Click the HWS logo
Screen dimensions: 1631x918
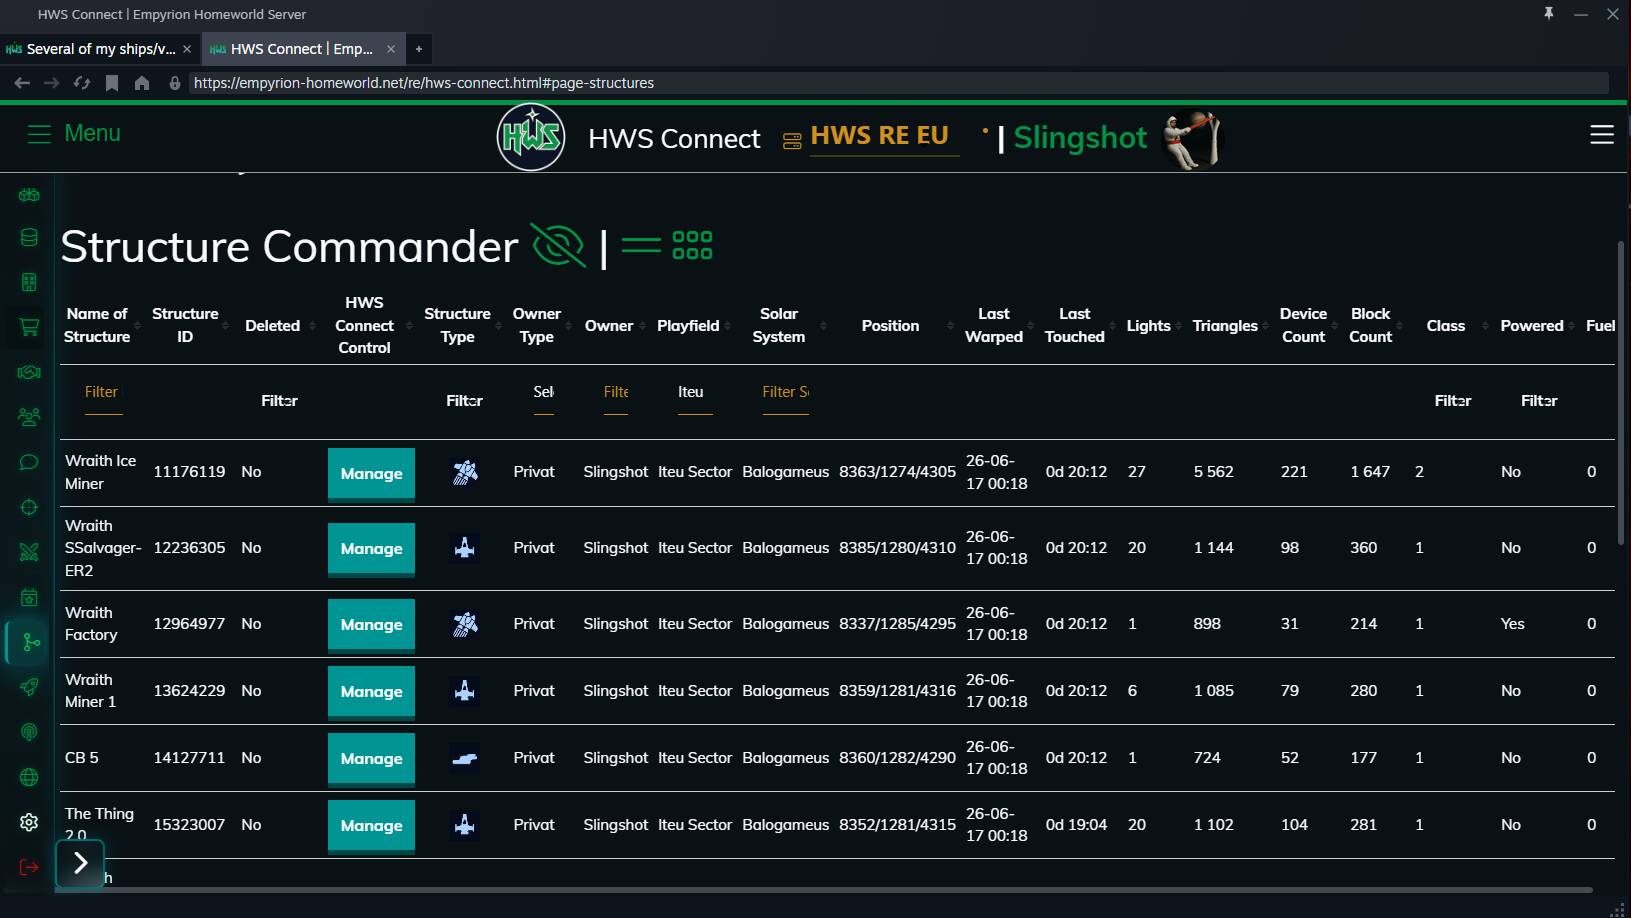pyautogui.click(x=531, y=137)
